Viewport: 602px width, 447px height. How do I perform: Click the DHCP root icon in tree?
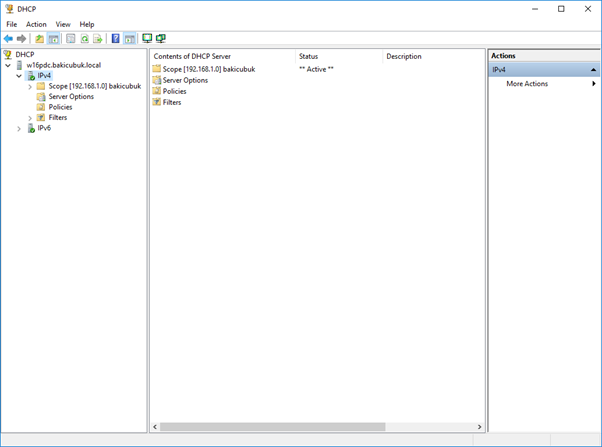pos(8,55)
